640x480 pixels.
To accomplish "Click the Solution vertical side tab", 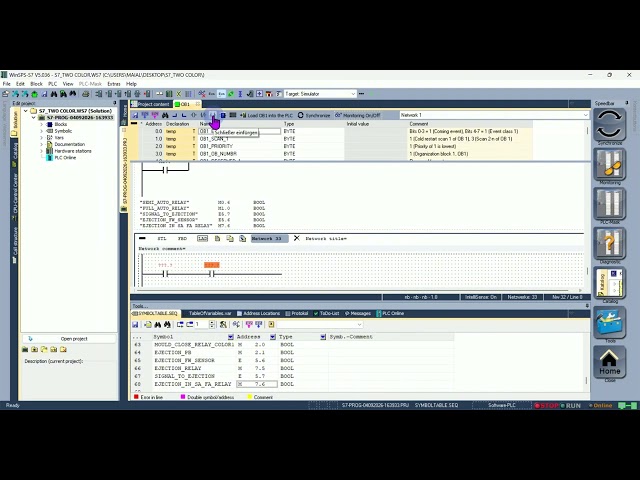I will coord(15,124).
